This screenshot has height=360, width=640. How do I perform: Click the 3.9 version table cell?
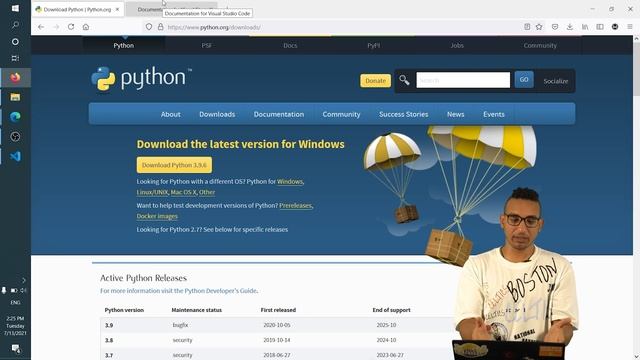(x=109, y=325)
